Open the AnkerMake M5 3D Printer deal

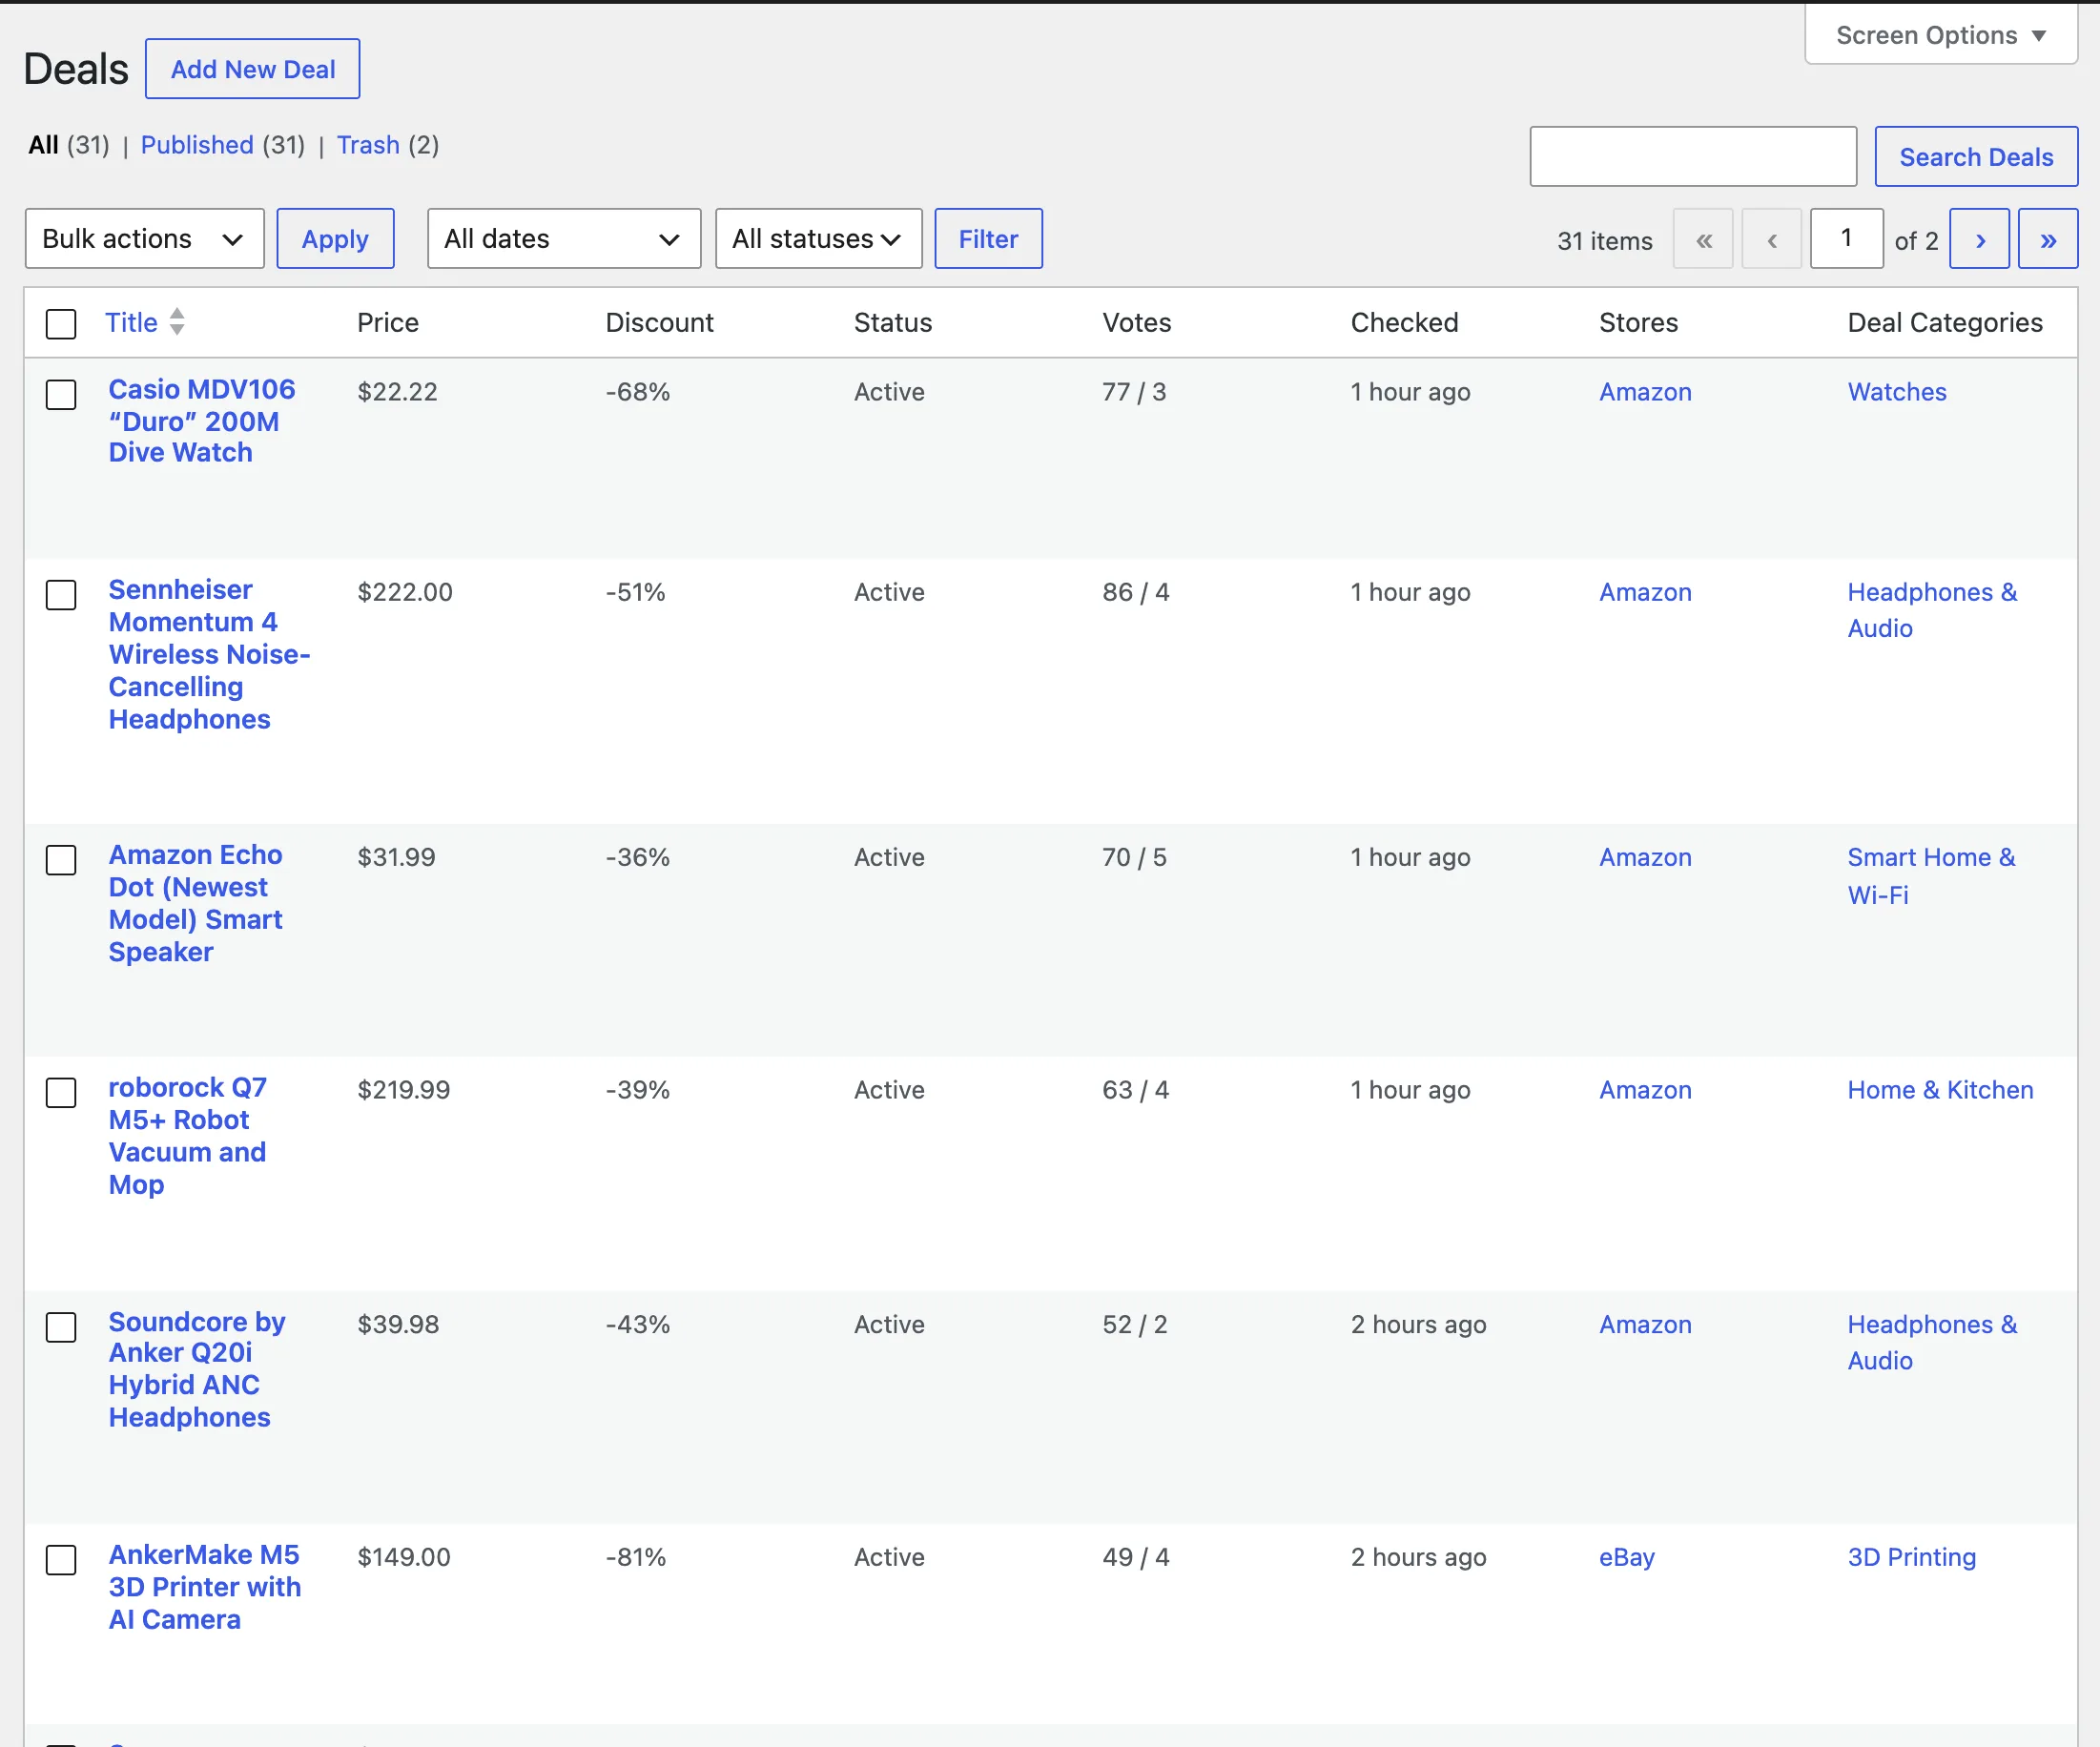tap(205, 1587)
